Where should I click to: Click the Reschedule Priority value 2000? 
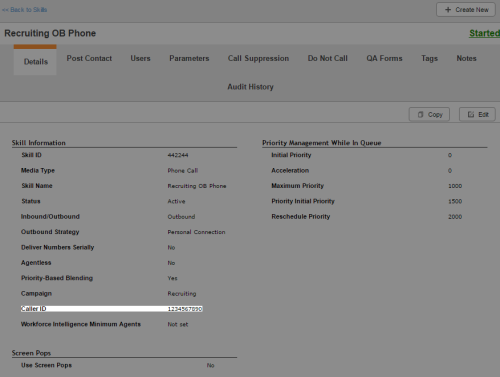click(x=455, y=217)
